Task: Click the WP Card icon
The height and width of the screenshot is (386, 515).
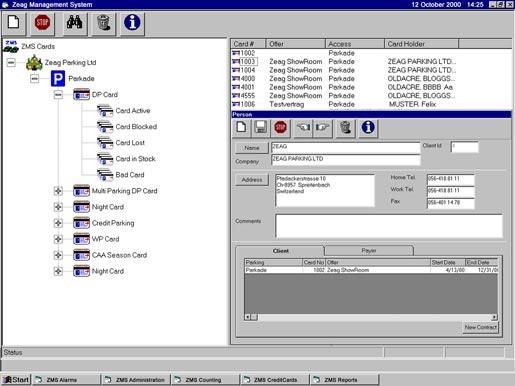Action: coord(81,239)
